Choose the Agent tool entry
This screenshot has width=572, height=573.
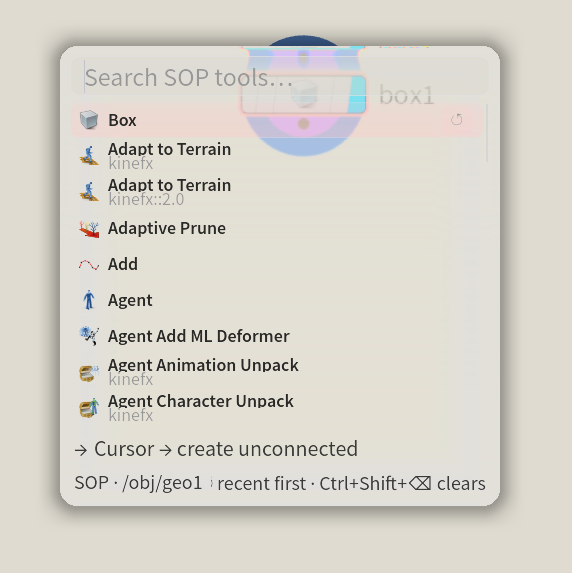coord(277,300)
